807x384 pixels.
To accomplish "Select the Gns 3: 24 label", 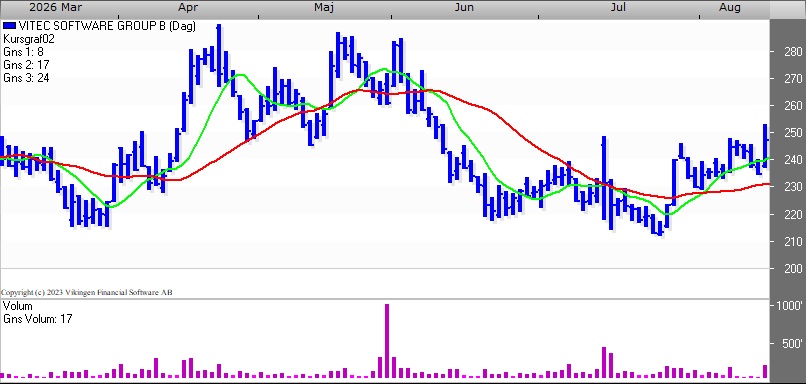I will 26,78.
